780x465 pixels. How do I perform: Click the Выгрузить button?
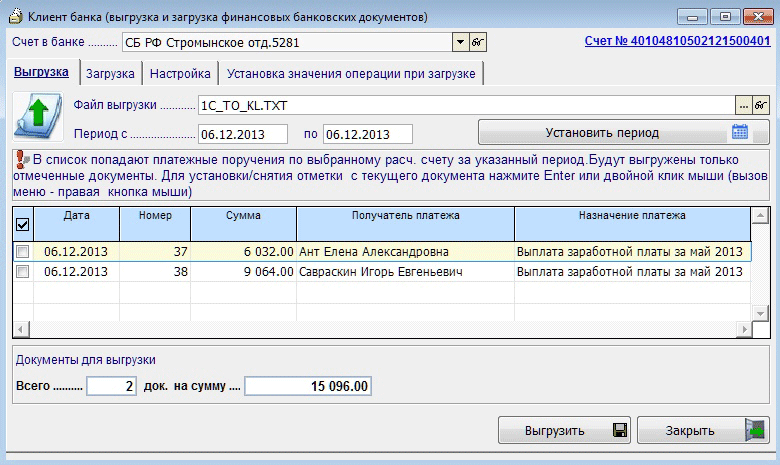click(564, 430)
